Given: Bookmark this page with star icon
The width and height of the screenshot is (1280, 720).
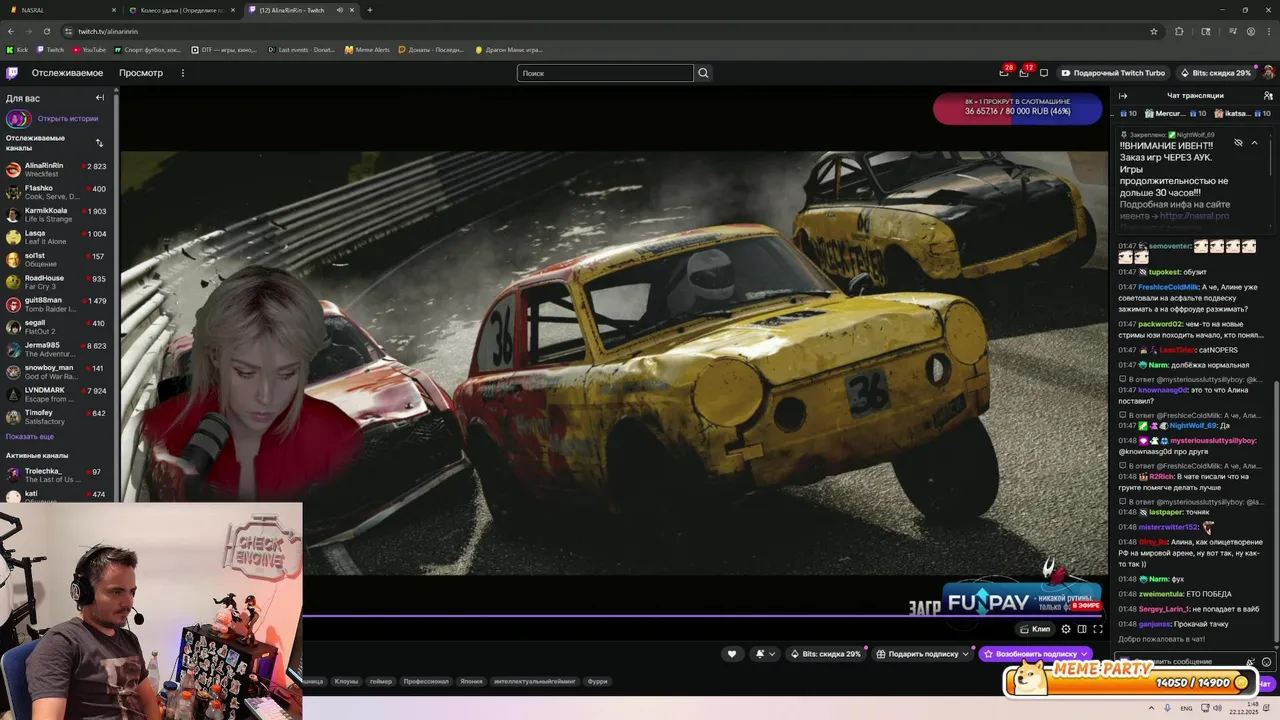Looking at the screenshot, I should pos(1154,31).
